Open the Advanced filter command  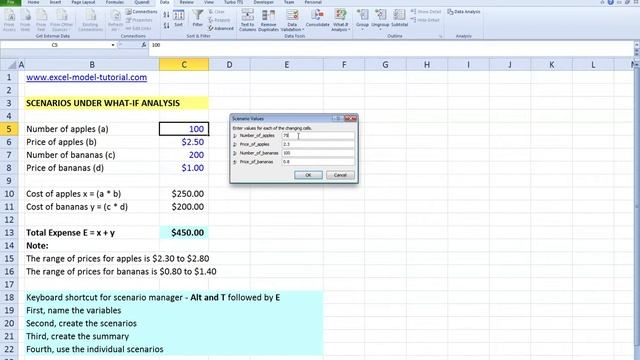pos(221,28)
